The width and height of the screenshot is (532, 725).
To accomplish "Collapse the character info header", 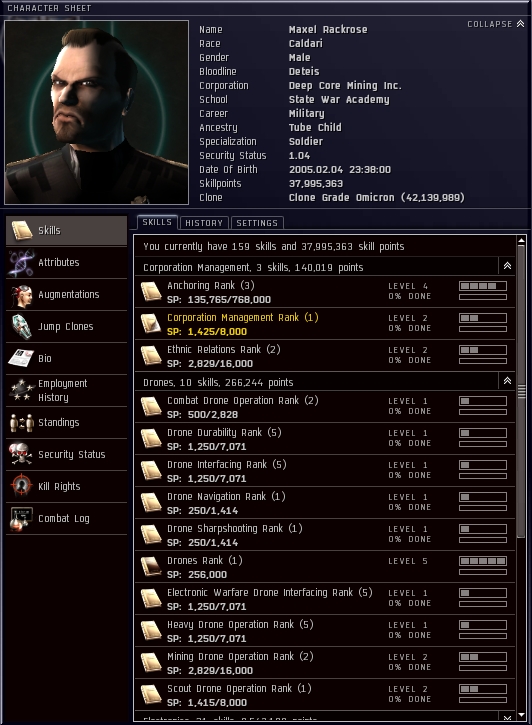I will 495,24.
